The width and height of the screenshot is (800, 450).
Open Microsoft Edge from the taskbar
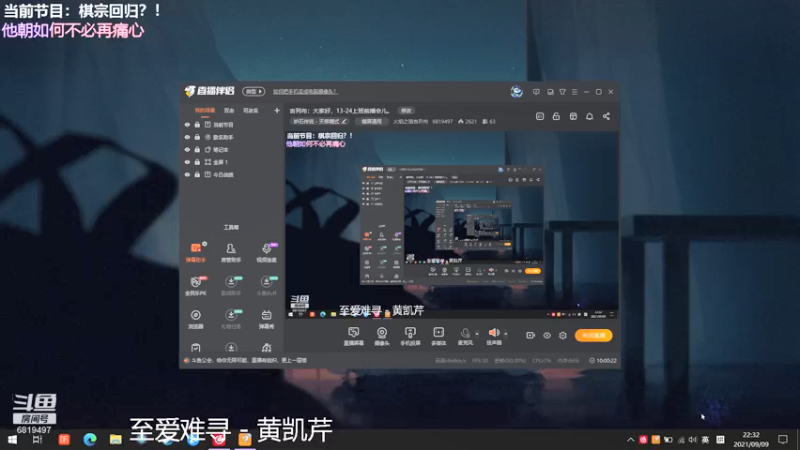90,439
